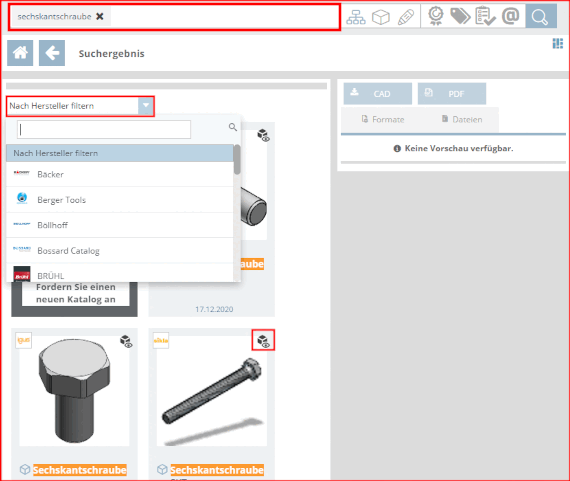Filter by manufacturer Berger Tools
The image size is (570, 481).
point(120,200)
